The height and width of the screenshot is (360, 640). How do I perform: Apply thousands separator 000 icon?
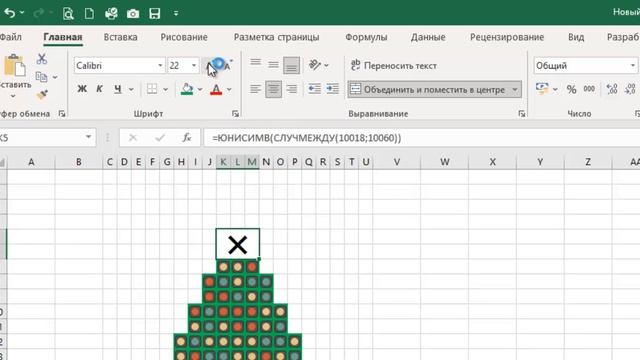(x=589, y=89)
